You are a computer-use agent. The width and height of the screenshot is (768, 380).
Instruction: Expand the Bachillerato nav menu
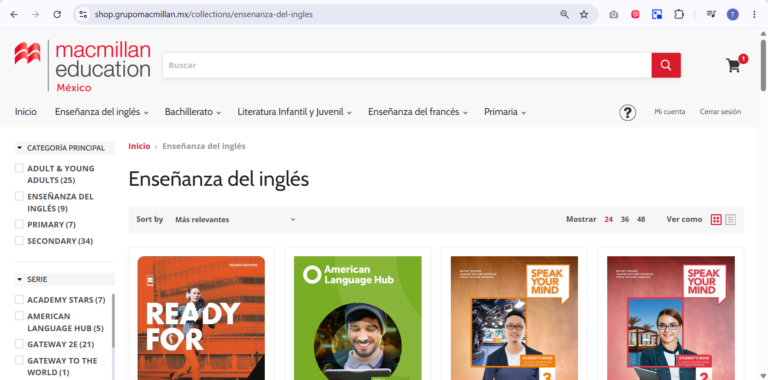pyautogui.click(x=192, y=112)
